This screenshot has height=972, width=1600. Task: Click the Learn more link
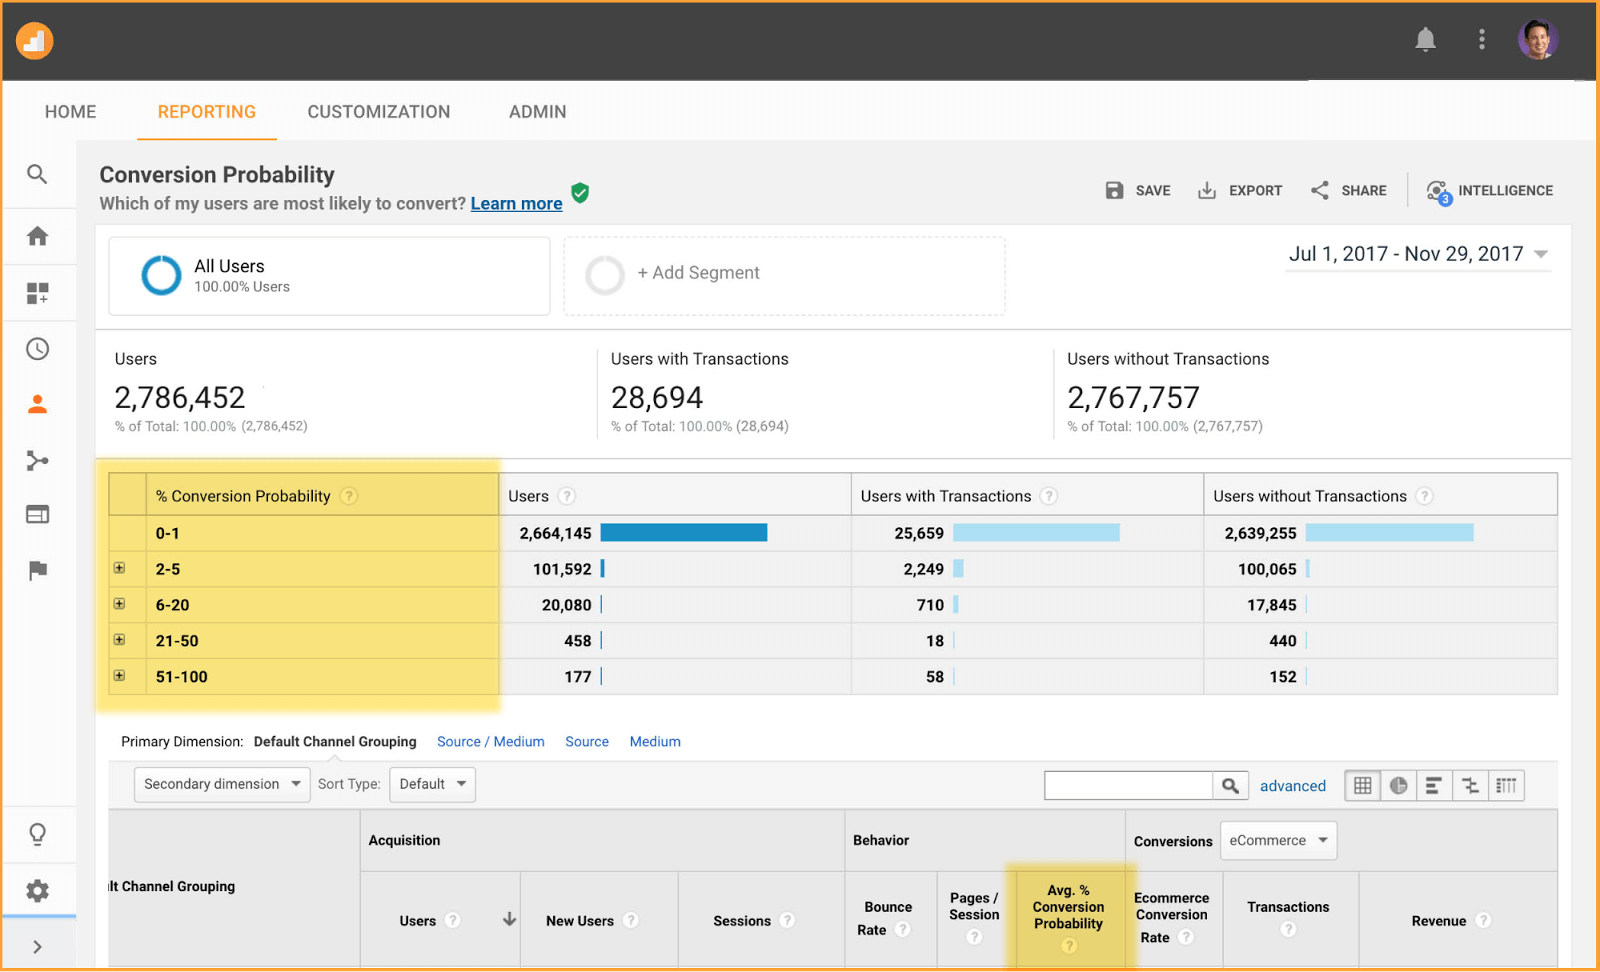[x=516, y=204]
